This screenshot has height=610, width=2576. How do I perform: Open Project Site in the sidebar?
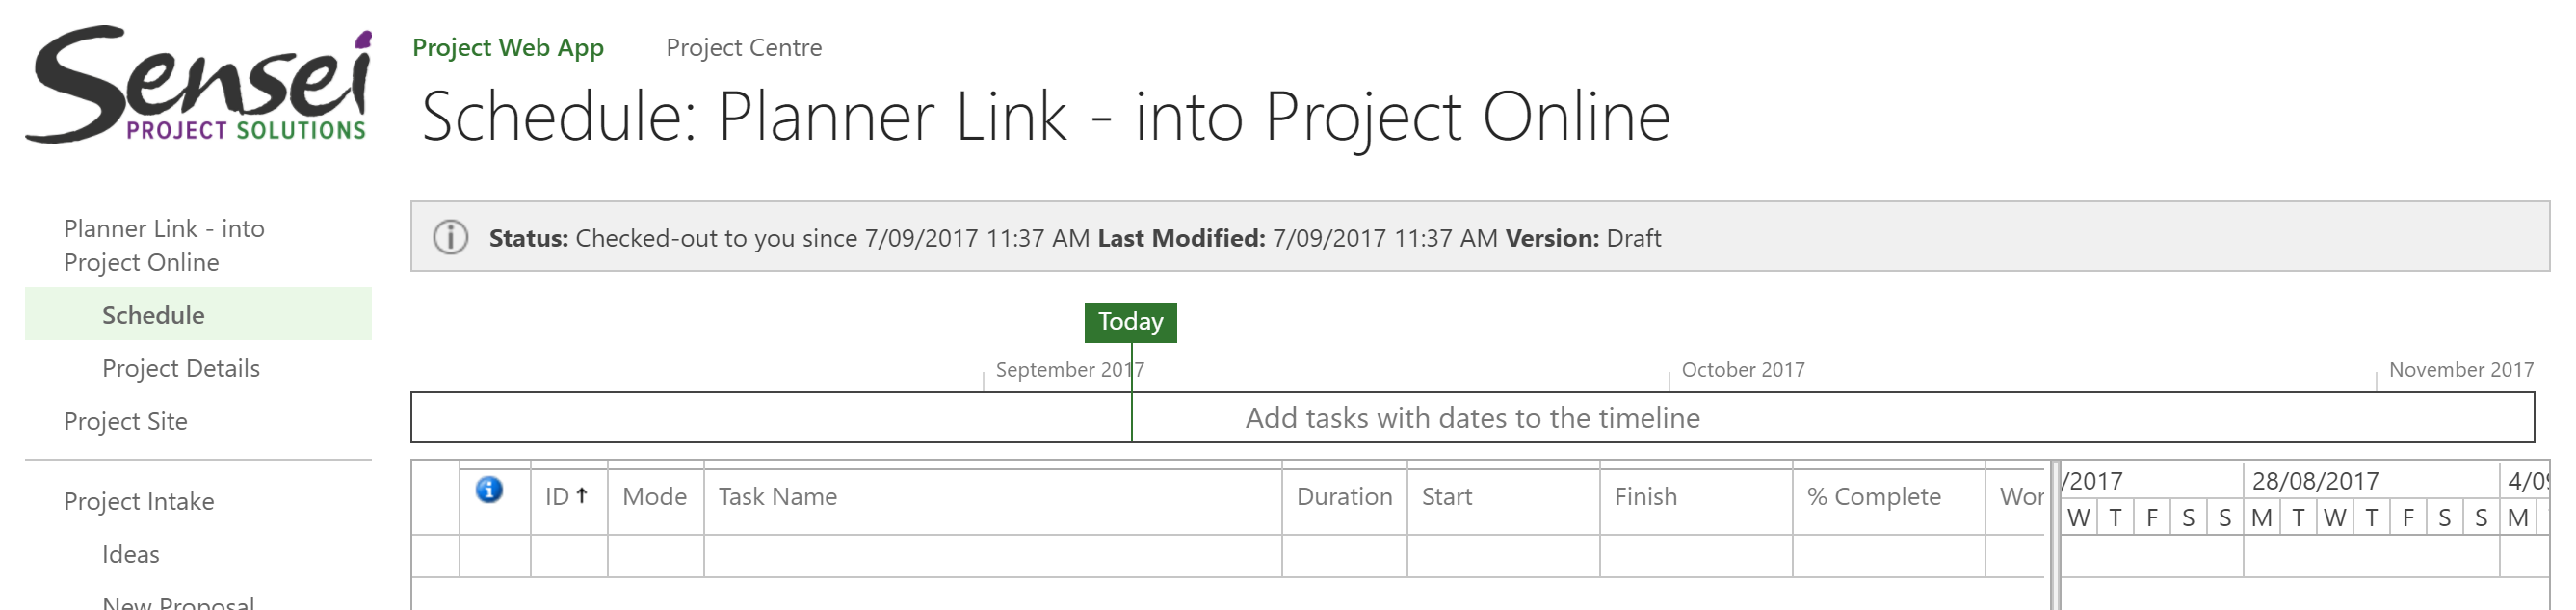coord(126,422)
